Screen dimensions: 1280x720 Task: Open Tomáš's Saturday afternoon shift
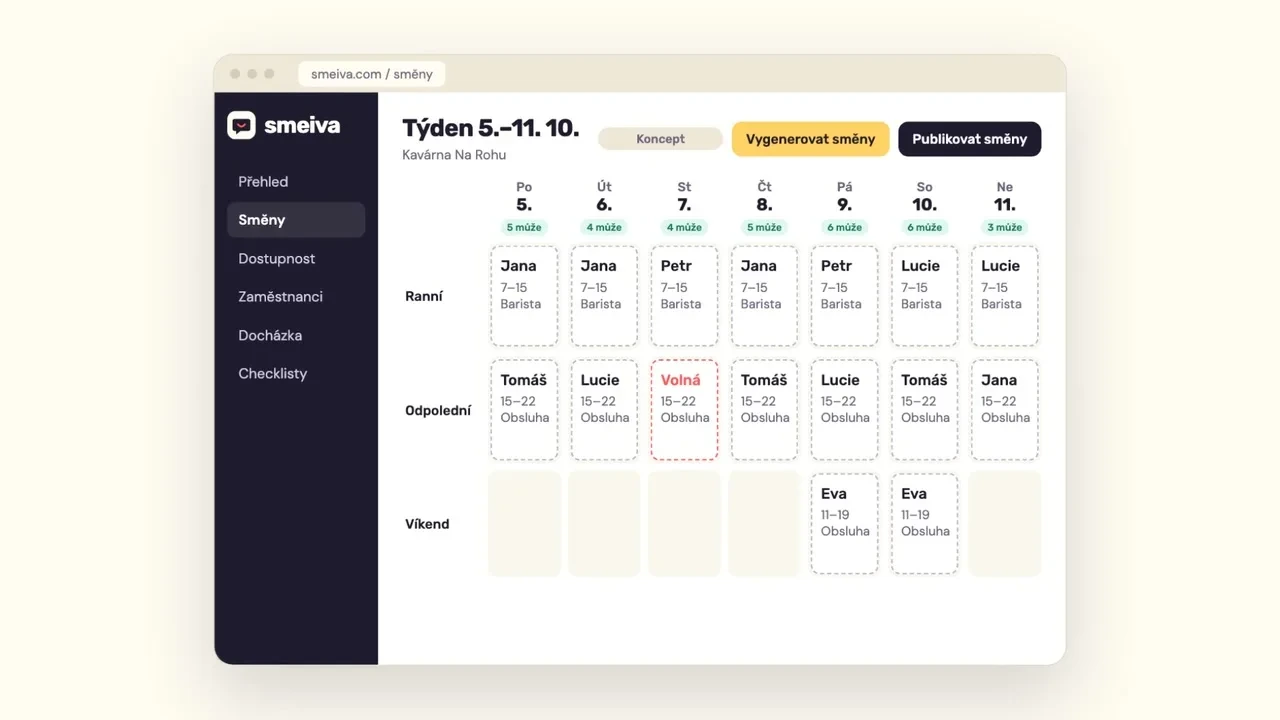[924, 410]
